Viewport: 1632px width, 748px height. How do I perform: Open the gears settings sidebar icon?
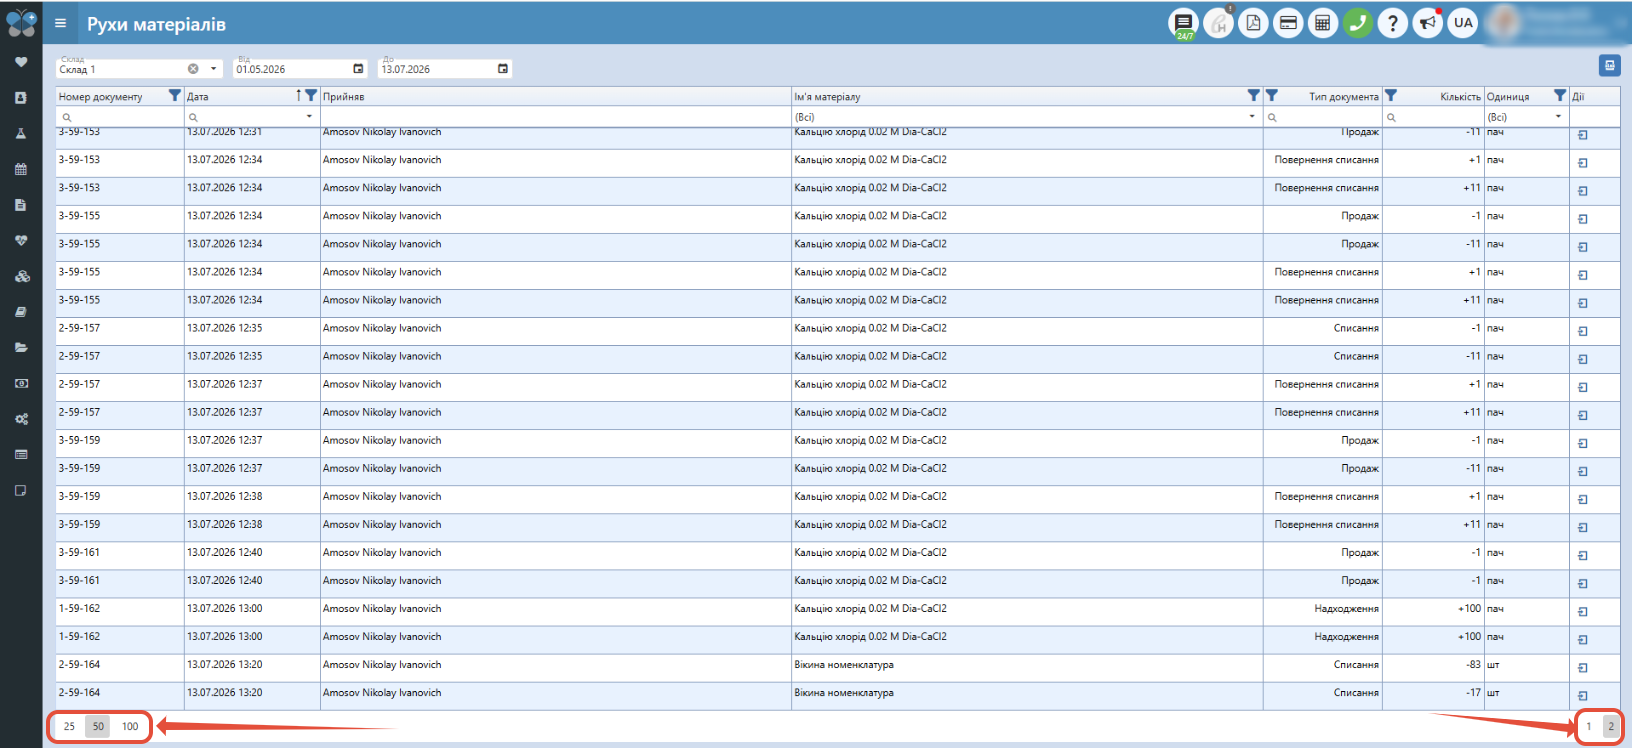(x=21, y=419)
